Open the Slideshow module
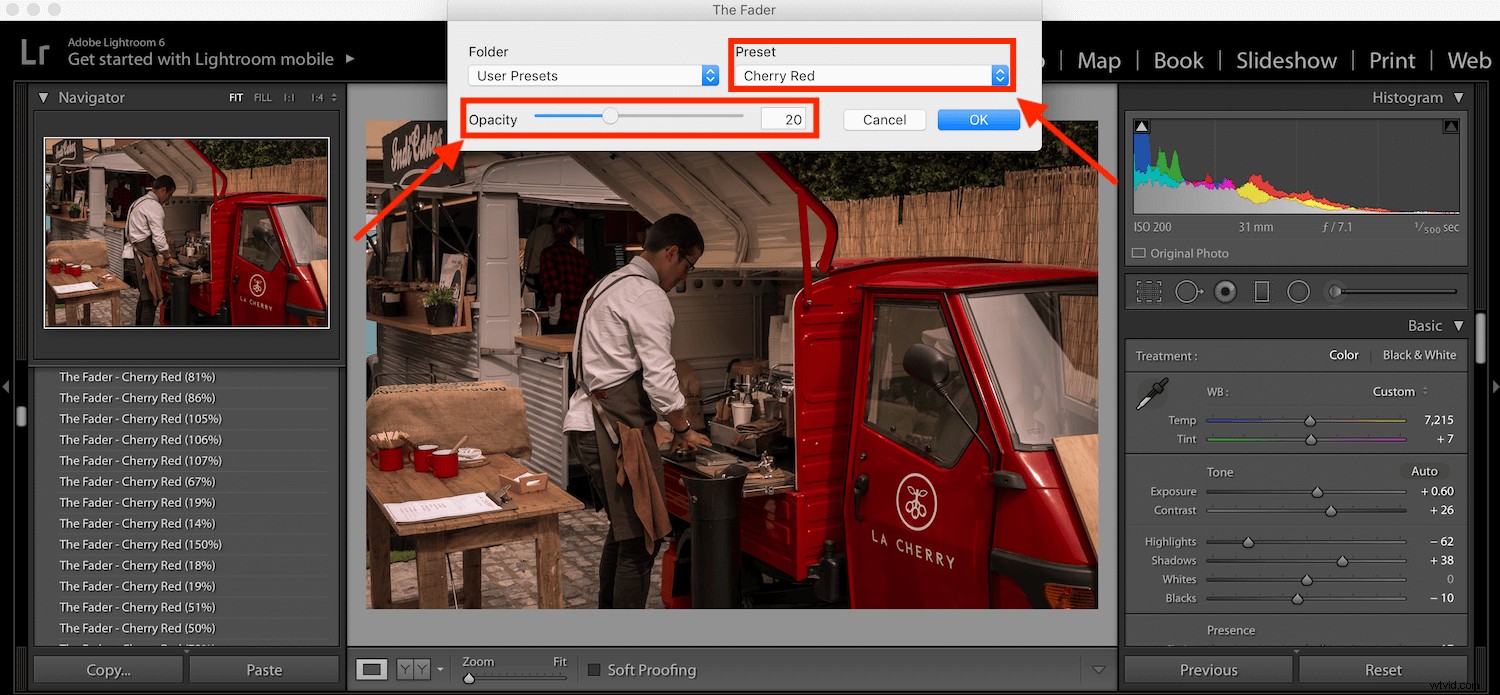Image resolution: width=1500 pixels, height=695 pixels. tap(1286, 60)
